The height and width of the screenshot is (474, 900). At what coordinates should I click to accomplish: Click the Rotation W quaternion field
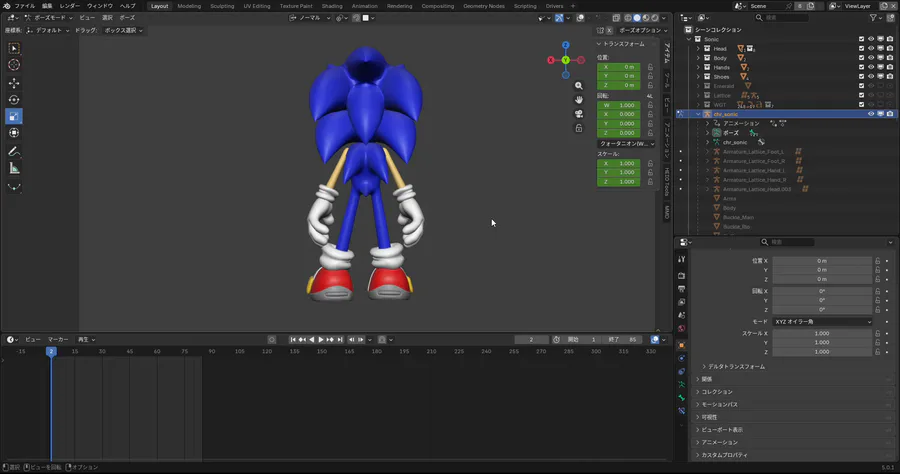coord(619,106)
